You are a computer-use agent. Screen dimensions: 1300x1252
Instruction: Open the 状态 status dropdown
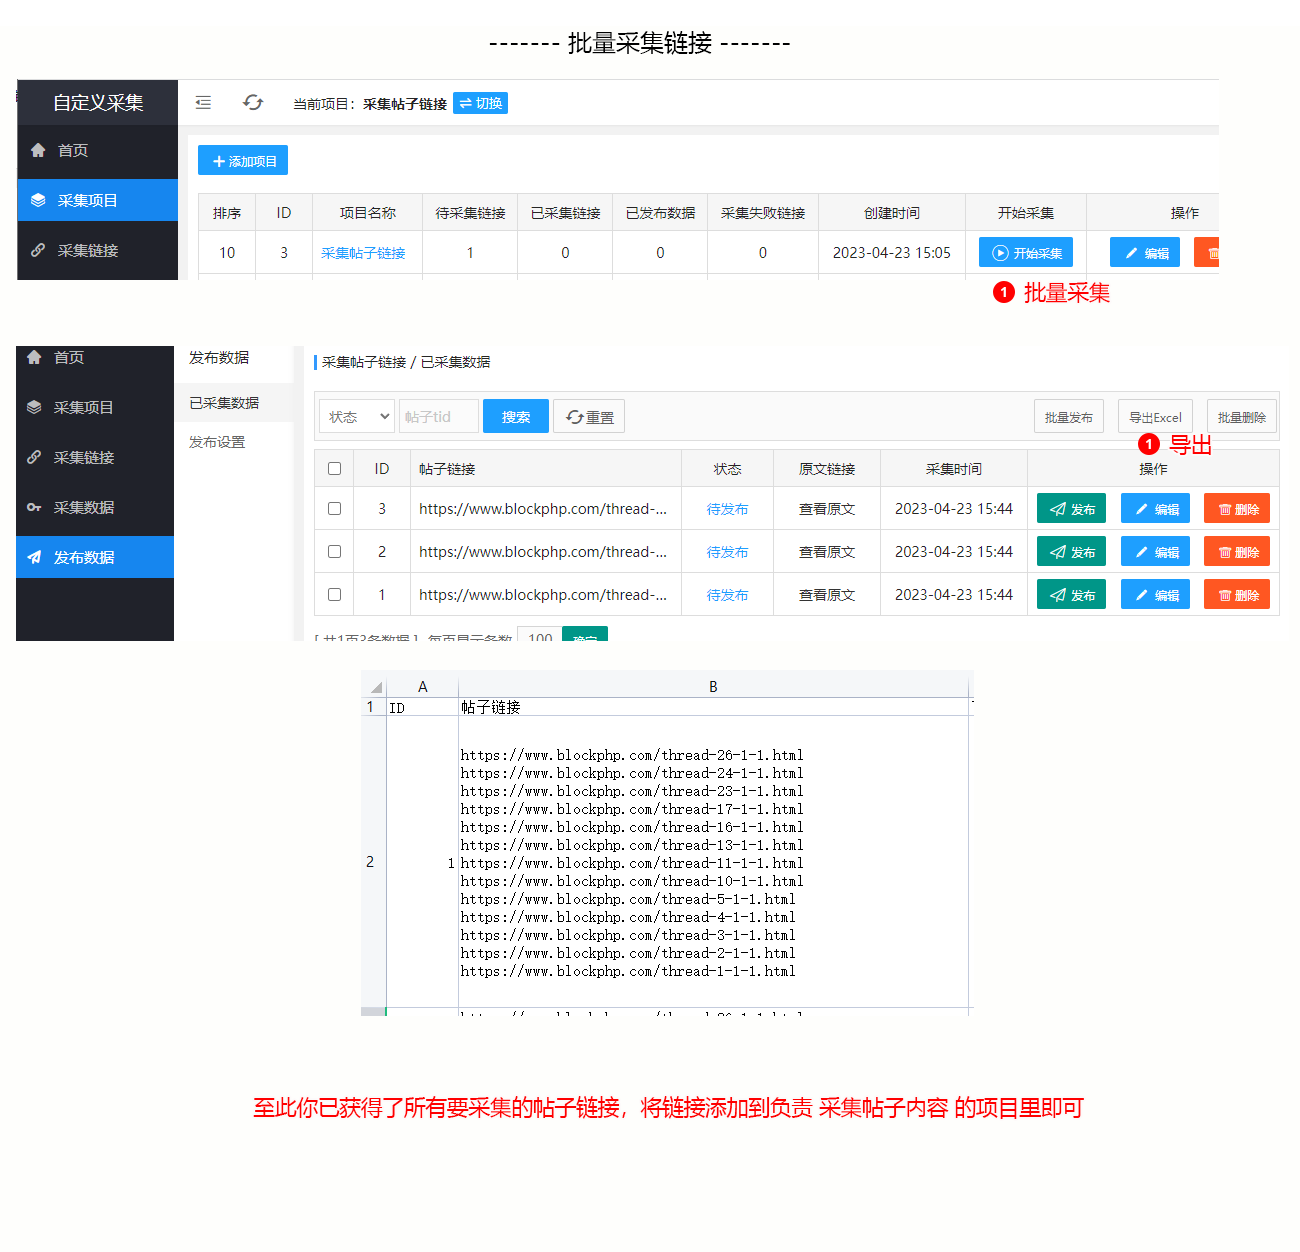357,416
